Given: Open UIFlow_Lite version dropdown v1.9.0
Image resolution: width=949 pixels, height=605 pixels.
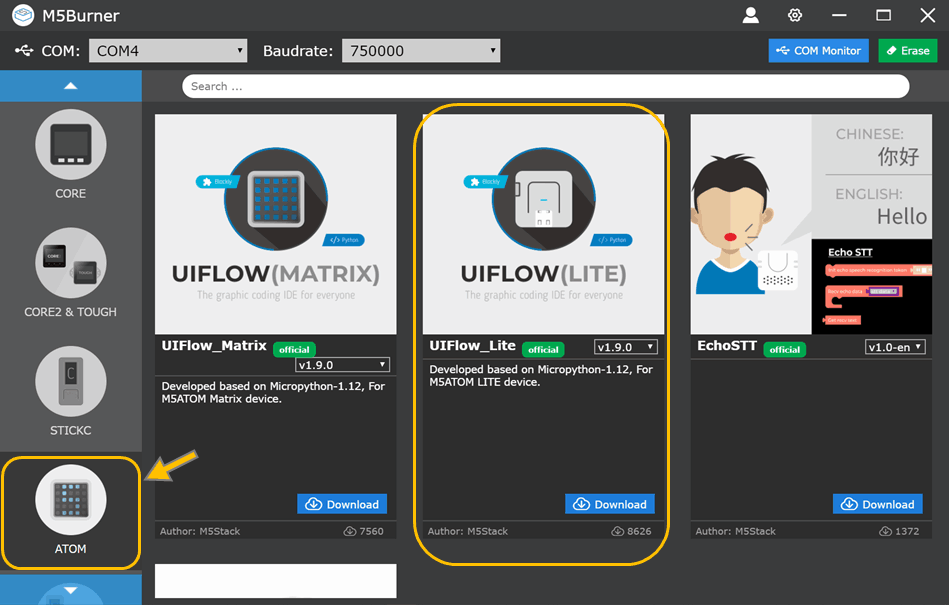Looking at the screenshot, I should (625, 347).
